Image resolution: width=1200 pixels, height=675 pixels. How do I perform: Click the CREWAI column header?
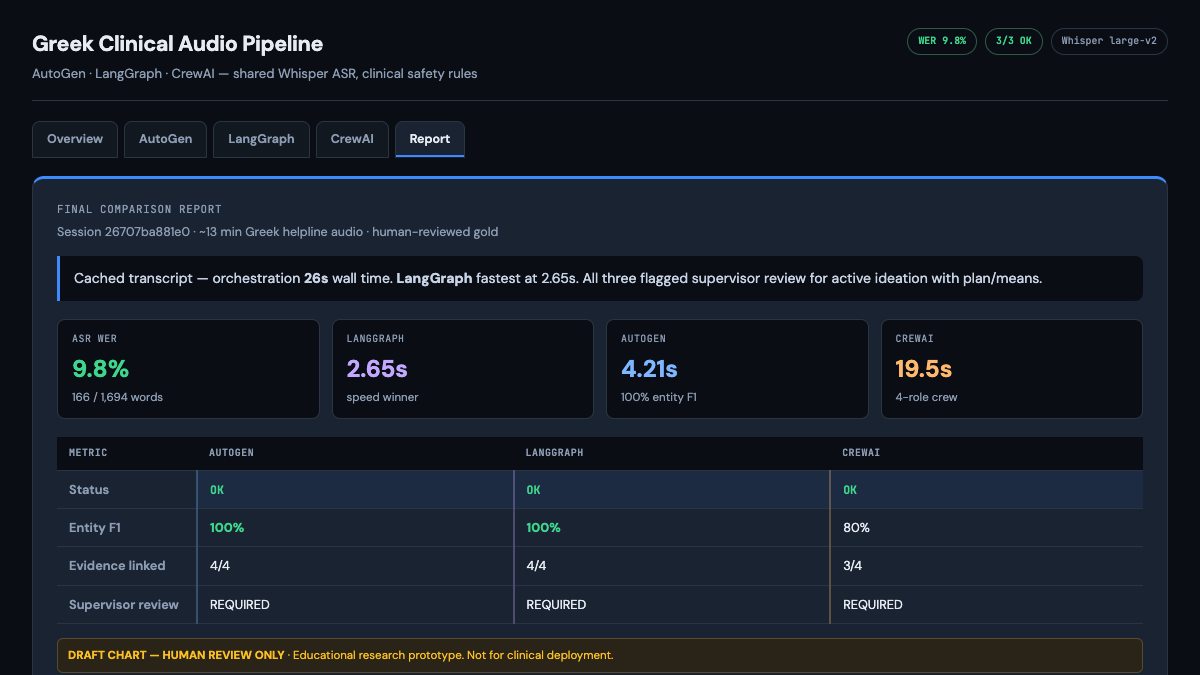coord(862,453)
